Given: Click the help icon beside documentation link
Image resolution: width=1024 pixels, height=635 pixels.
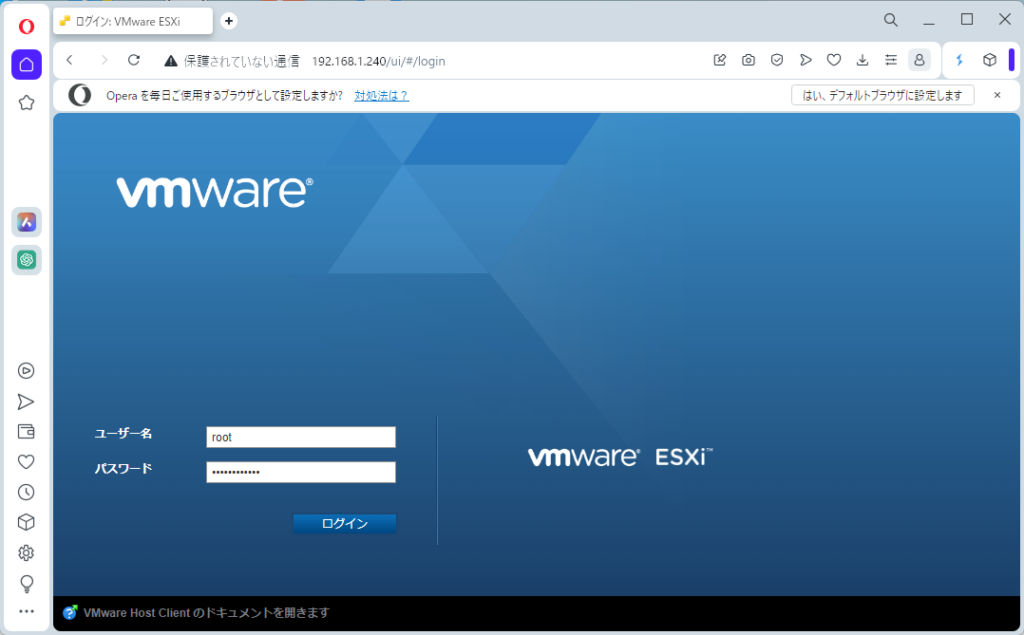Looking at the screenshot, I should (x=70, y=613).
